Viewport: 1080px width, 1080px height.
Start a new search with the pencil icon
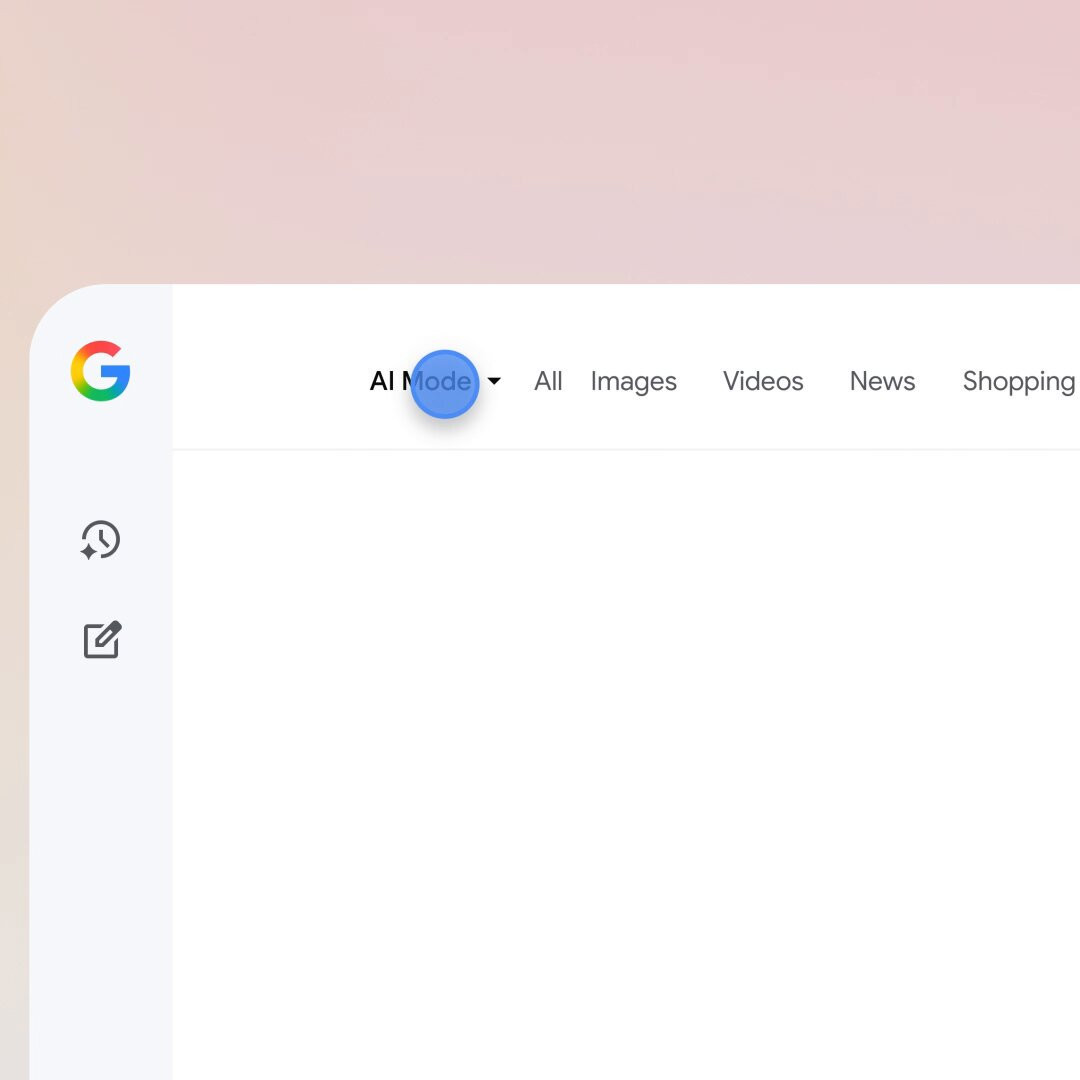(x=102, y=640)
